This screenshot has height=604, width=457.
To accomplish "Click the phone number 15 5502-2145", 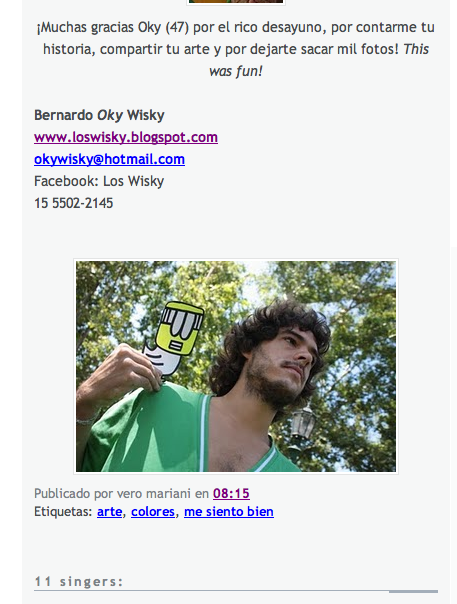I will click(x=74, y=203).
